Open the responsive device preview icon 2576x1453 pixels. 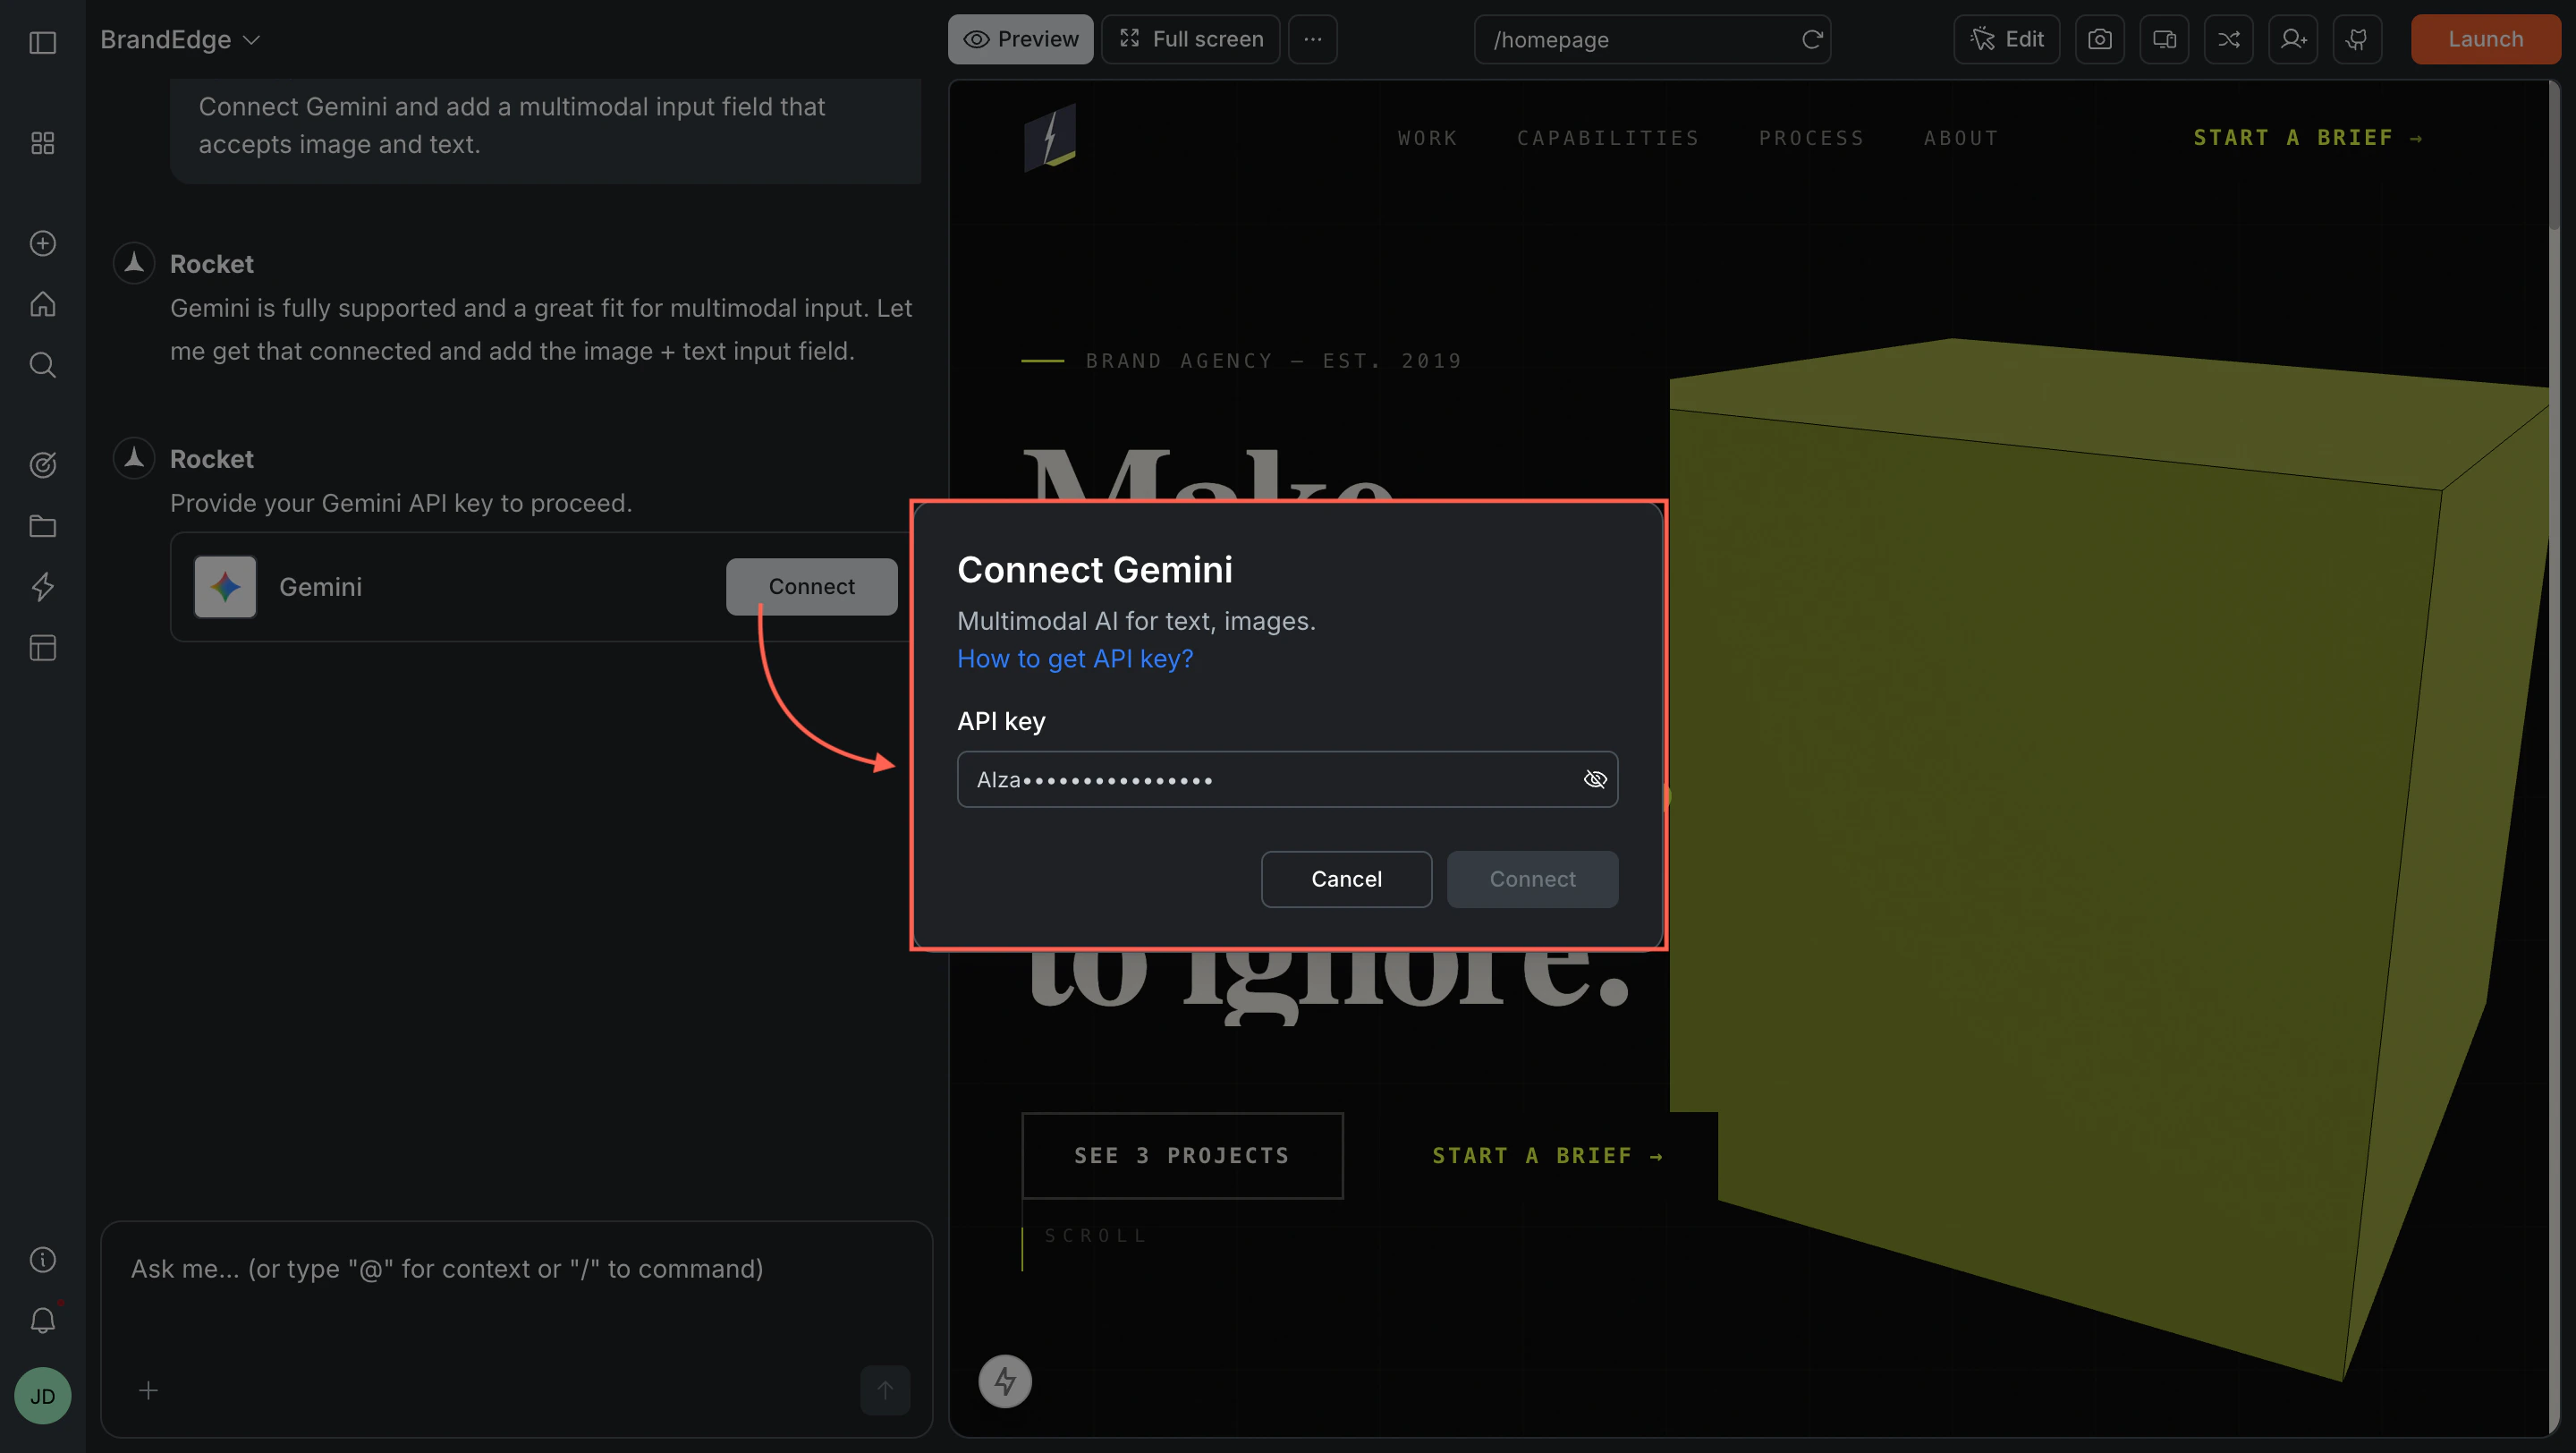click(x=2164, y=39)
